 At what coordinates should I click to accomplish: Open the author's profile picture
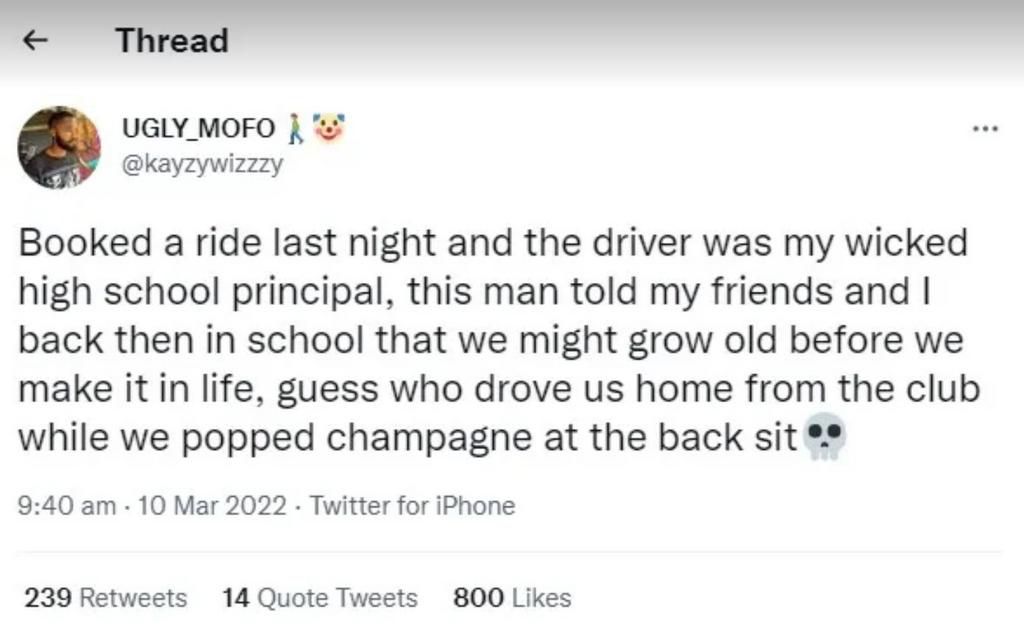pos(59,147)
